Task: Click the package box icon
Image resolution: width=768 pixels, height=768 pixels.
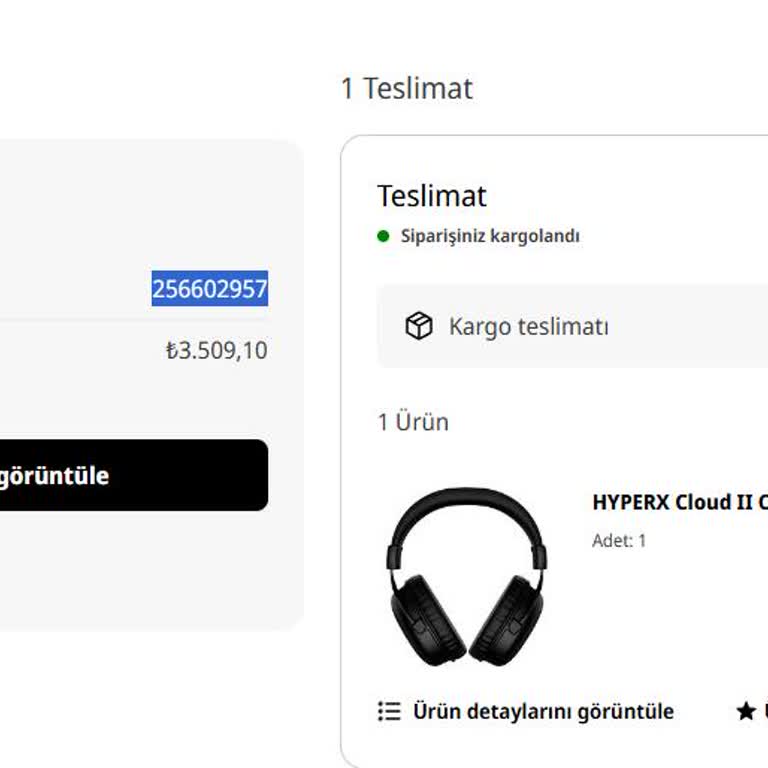Action: point(419,326)
